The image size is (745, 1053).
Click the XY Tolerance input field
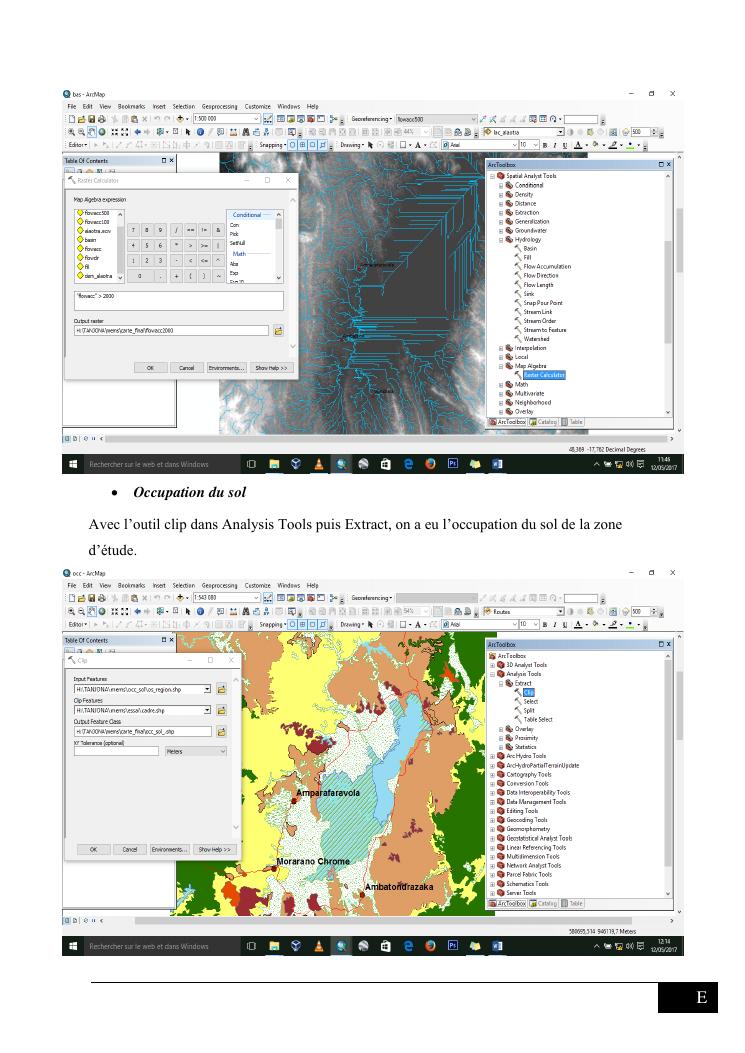point(116,751)
